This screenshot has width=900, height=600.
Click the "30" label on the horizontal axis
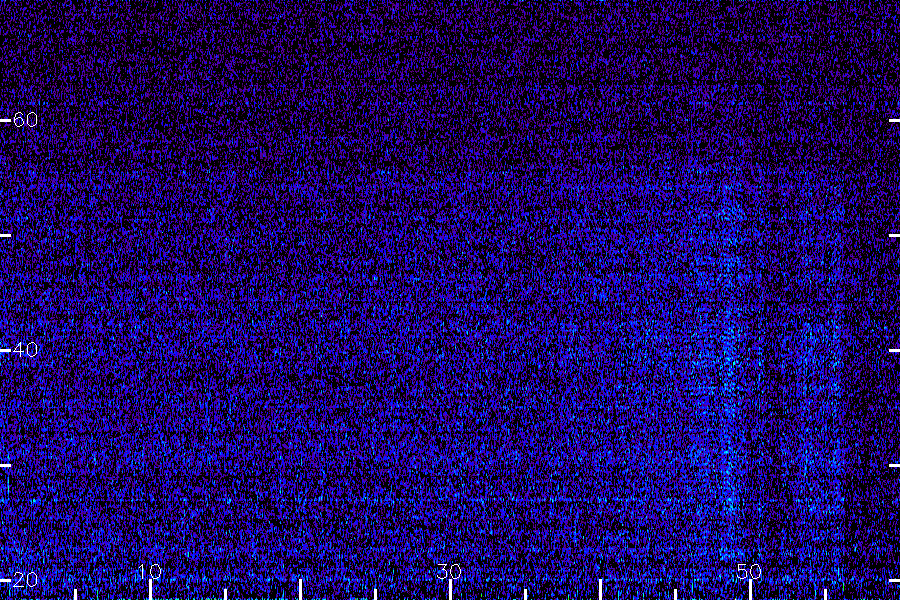(x=449, y=571)
